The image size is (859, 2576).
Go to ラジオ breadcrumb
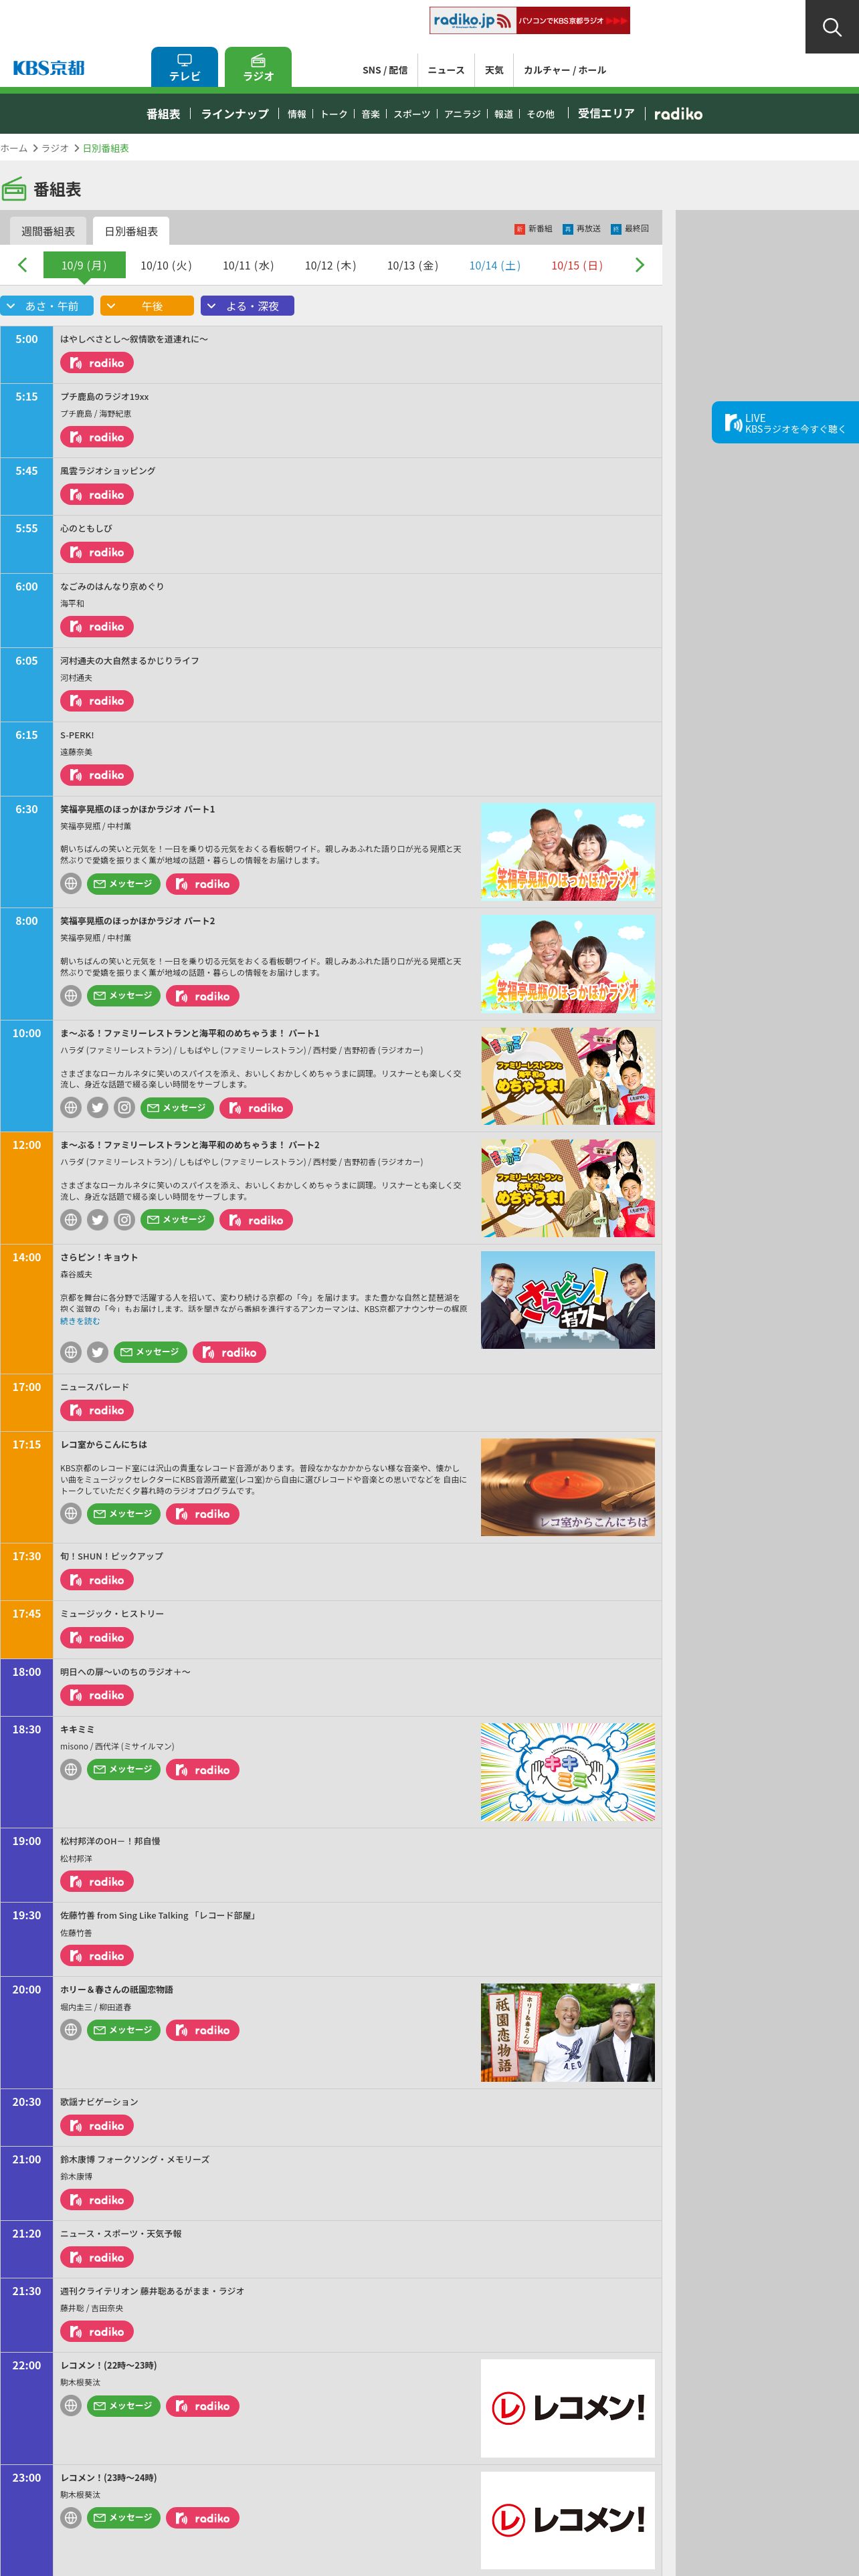point(55,148)
